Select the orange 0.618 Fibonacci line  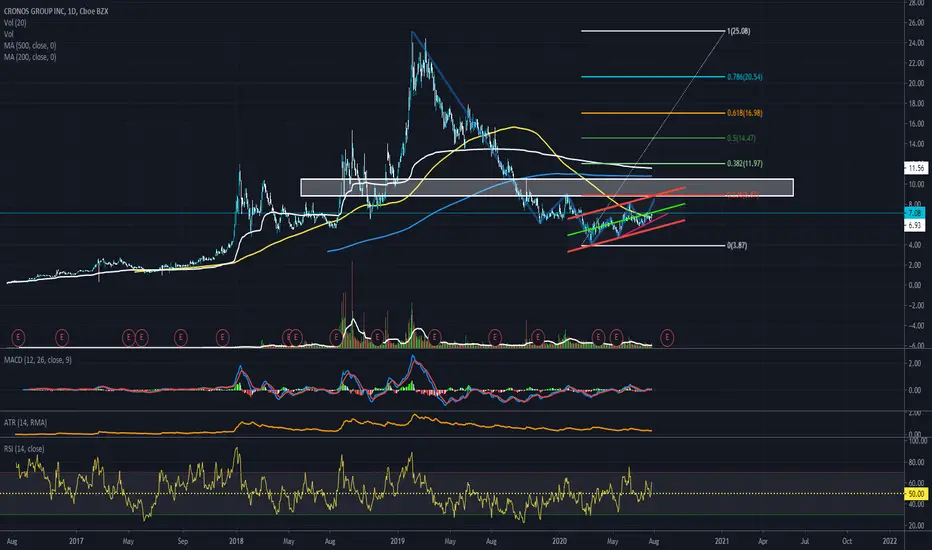point(653,112)
